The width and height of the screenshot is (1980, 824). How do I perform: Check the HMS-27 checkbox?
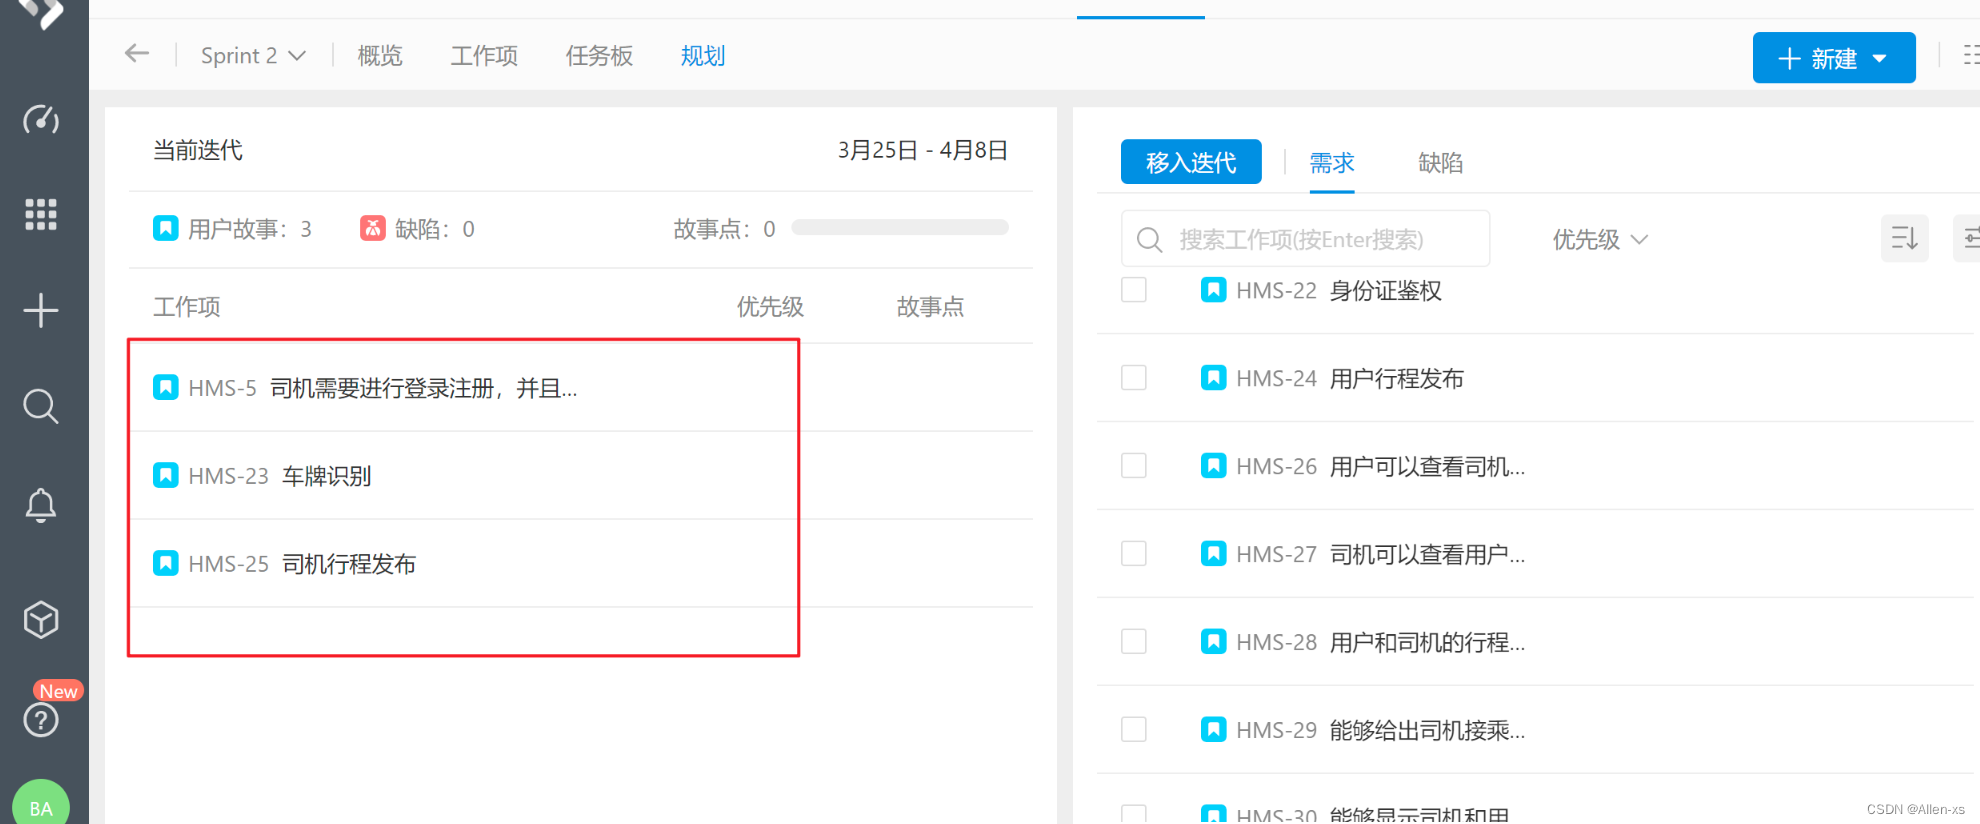(x=1134, y=554)
